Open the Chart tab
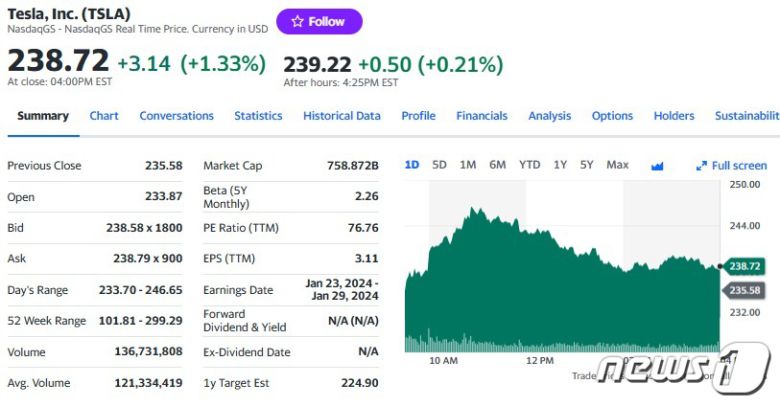 pos(104,116)
